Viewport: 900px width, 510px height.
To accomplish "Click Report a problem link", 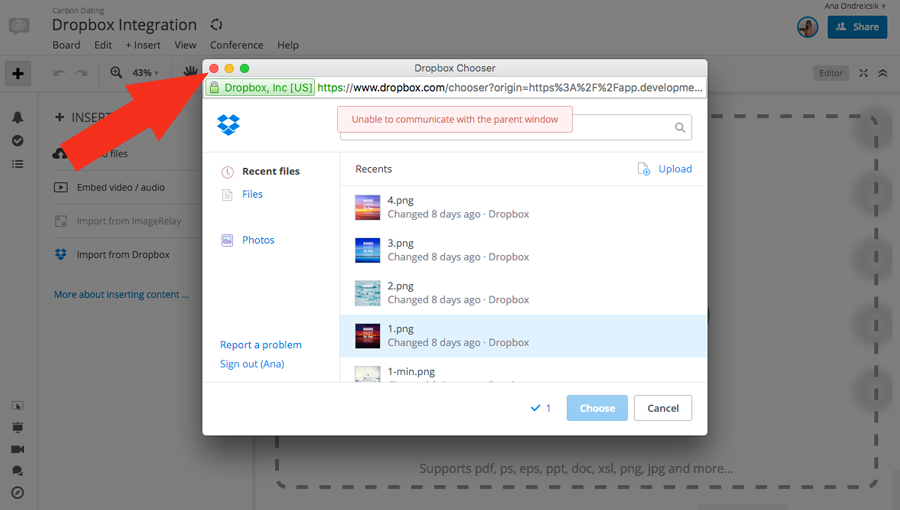I will click(x=261, y=345).
